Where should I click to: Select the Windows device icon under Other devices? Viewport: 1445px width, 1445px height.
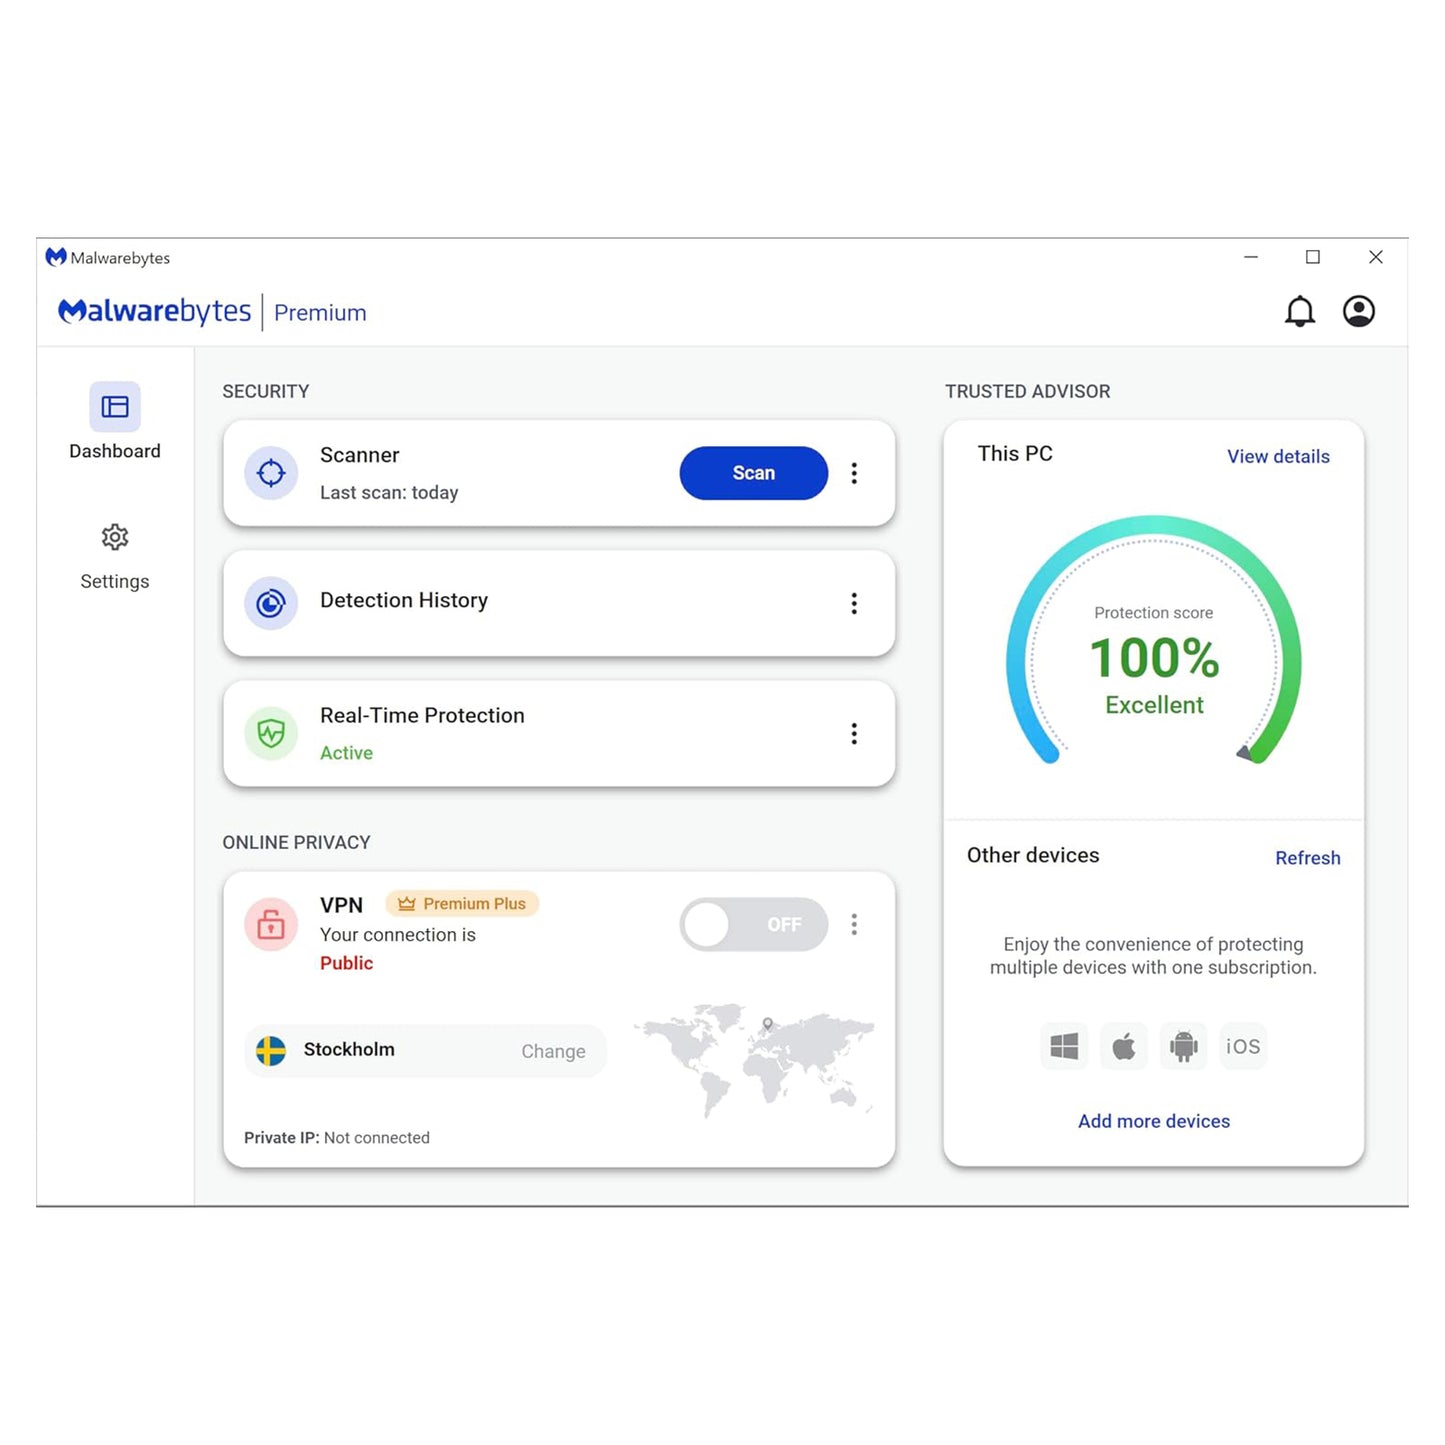click(1063, 1045)
